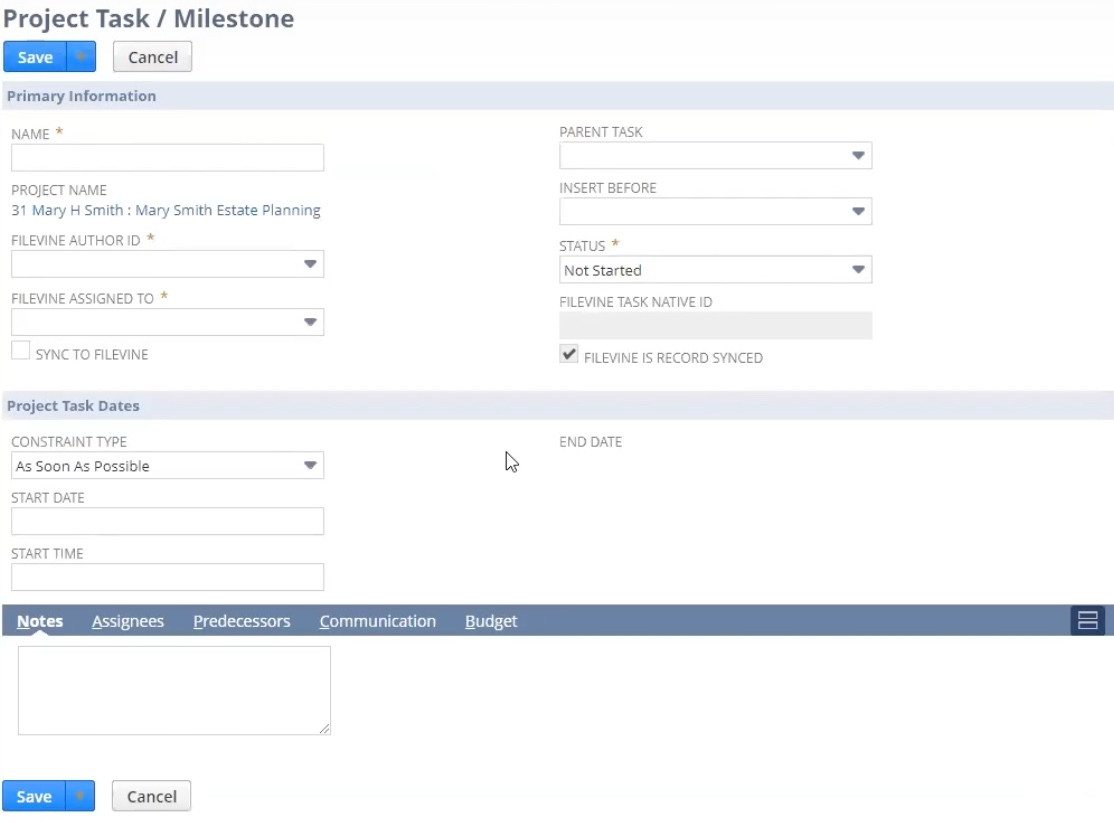Click the top Cancel button
1114x822 pixels.
(x=153, y=57)
